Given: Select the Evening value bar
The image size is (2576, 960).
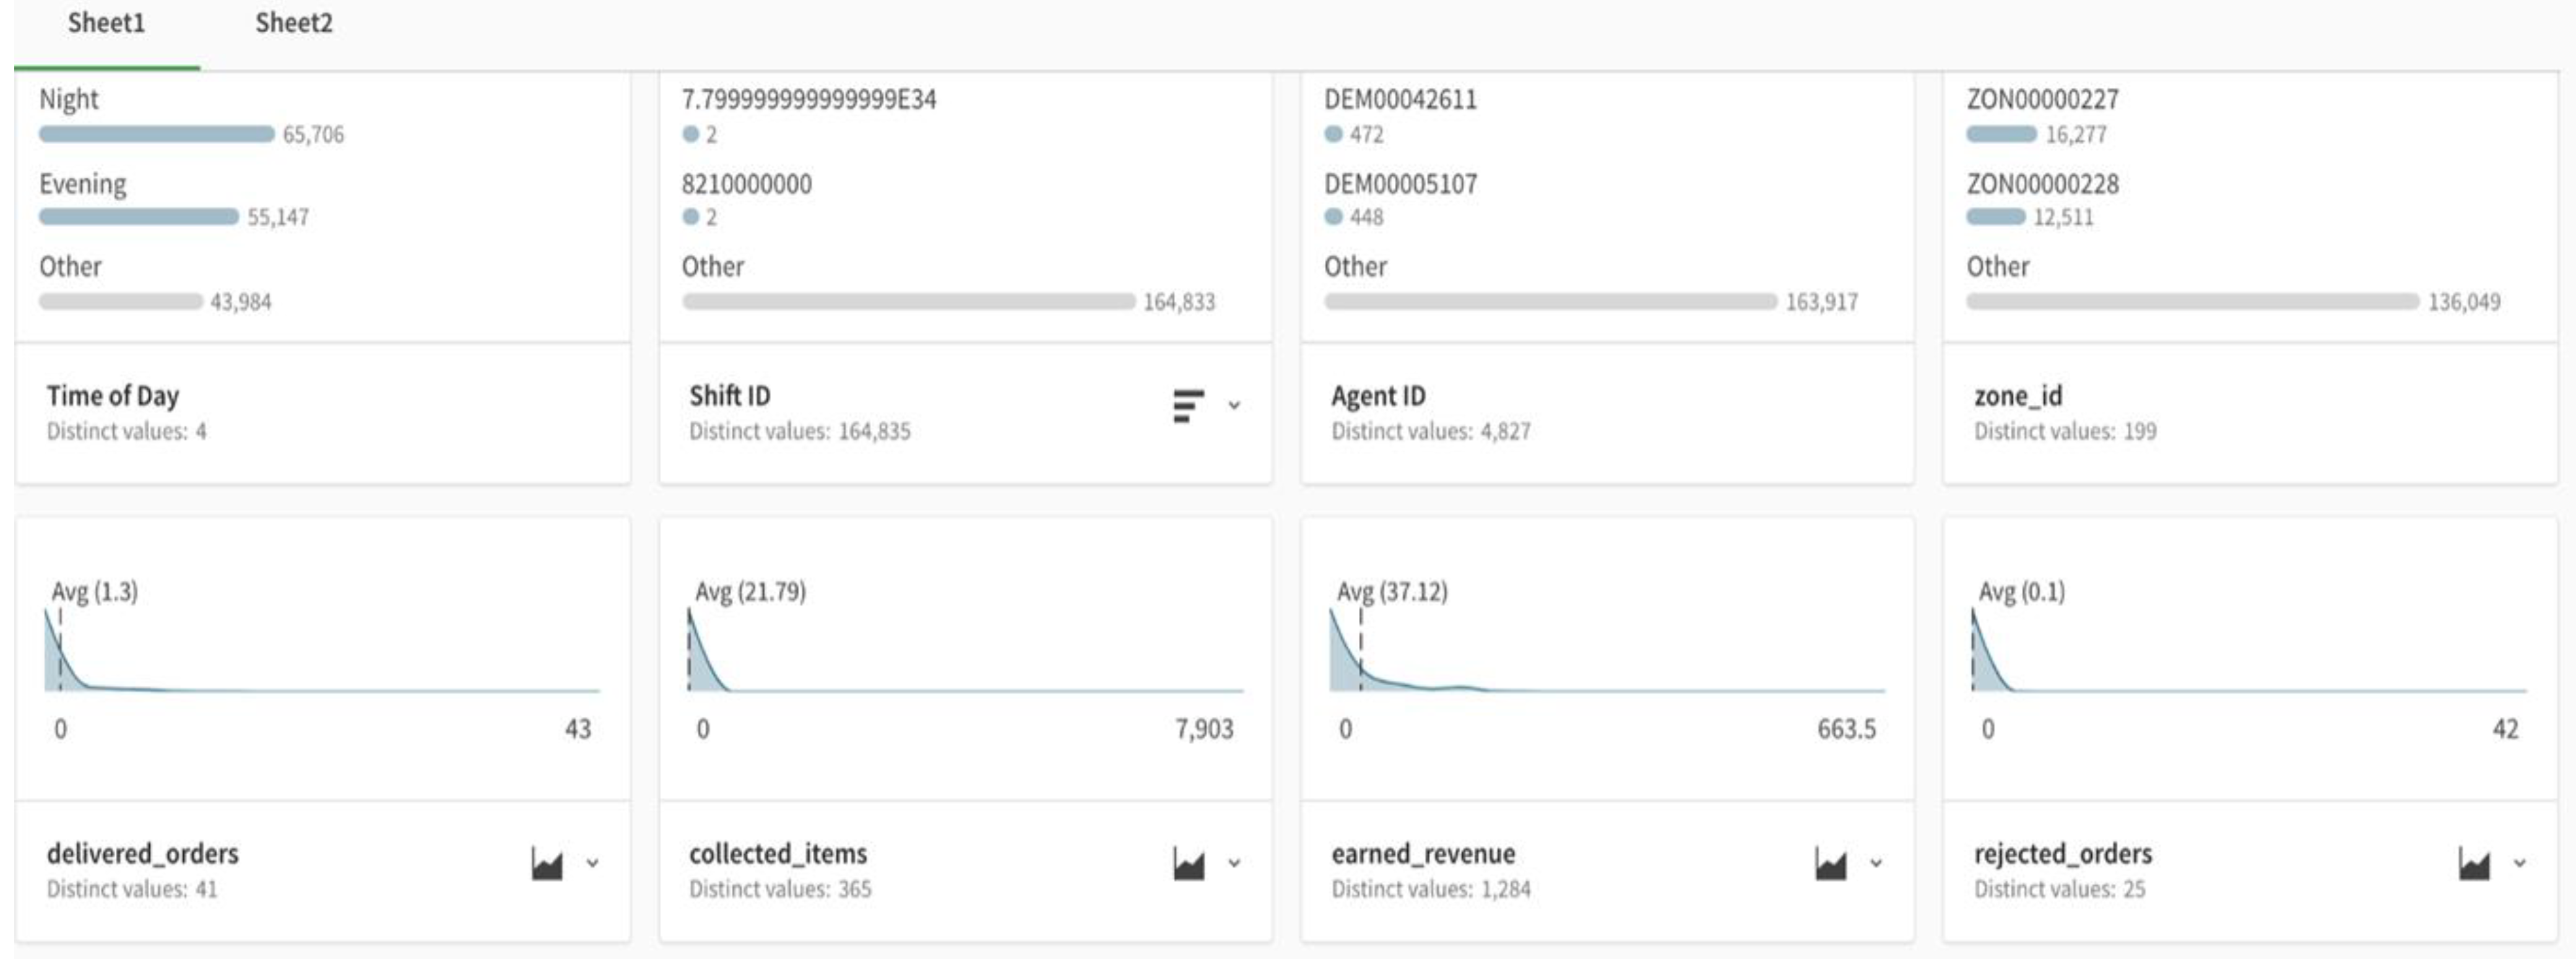Looking at the screenshot, I should [x=138, y=217].
